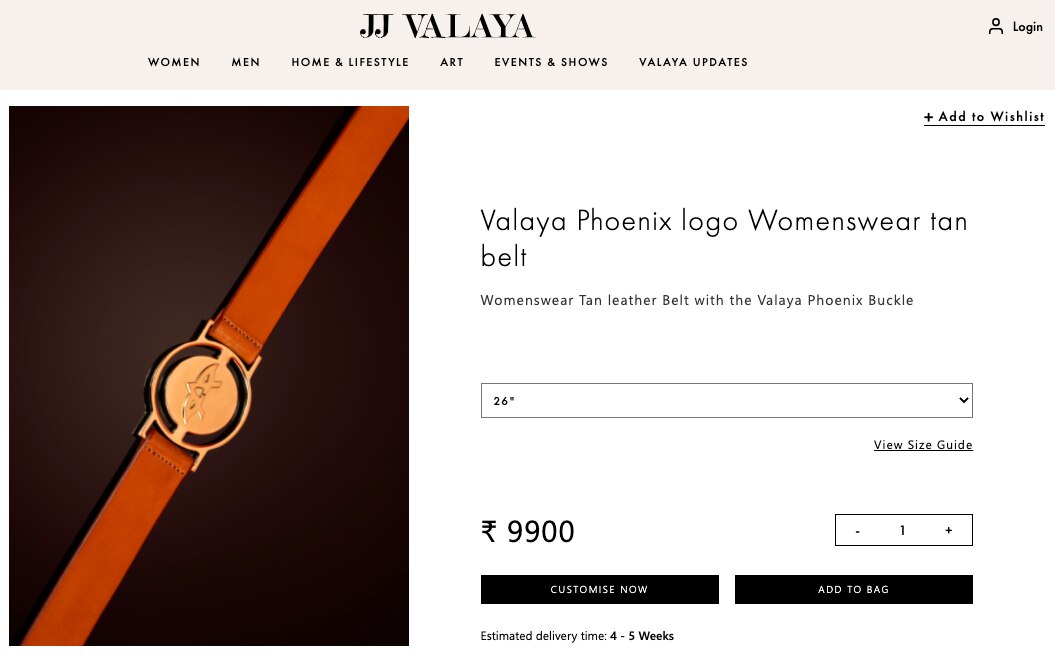The height and width of the screenshot is (661, 1055).
Task: Click the dropdown chevron on size selector
Action: tap(963, 400)
